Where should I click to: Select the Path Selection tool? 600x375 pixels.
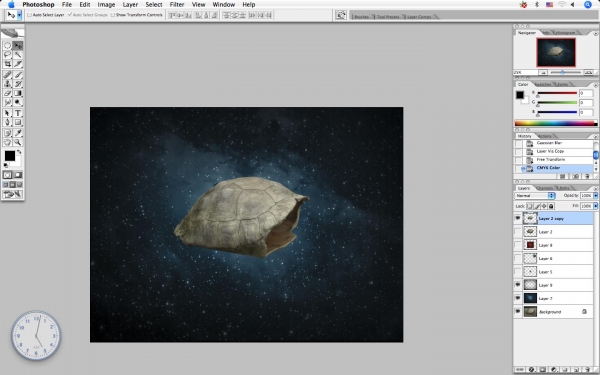point(7,113)
